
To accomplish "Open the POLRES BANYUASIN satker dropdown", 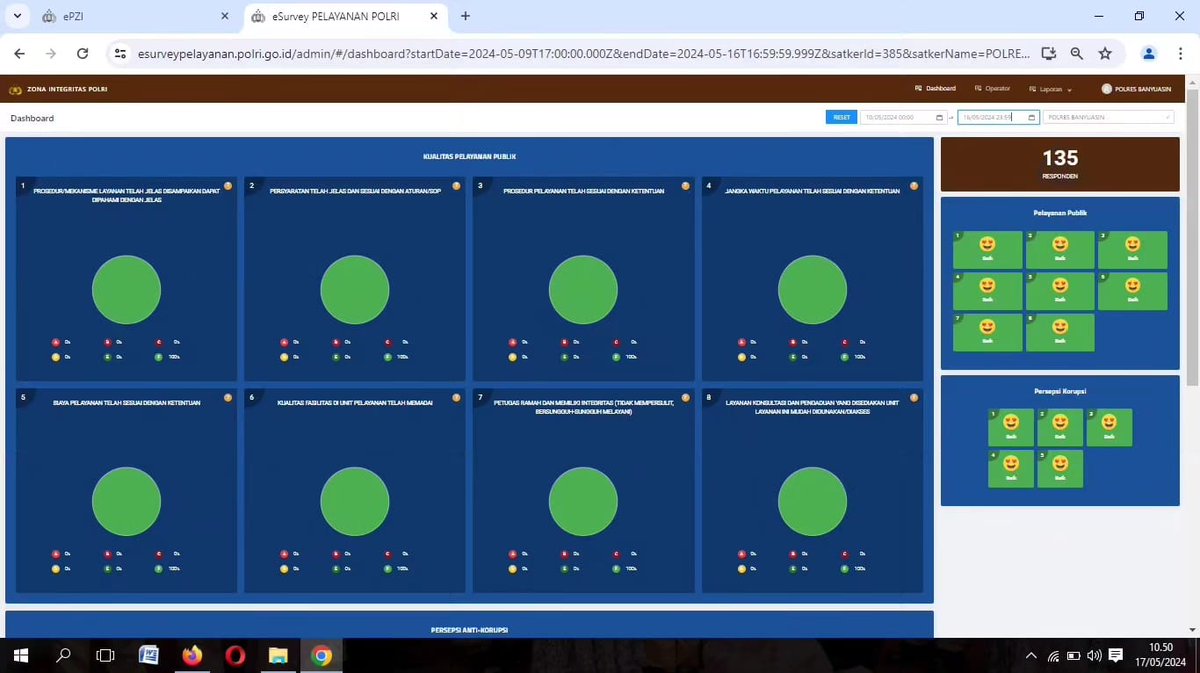I will point(1108,117).
